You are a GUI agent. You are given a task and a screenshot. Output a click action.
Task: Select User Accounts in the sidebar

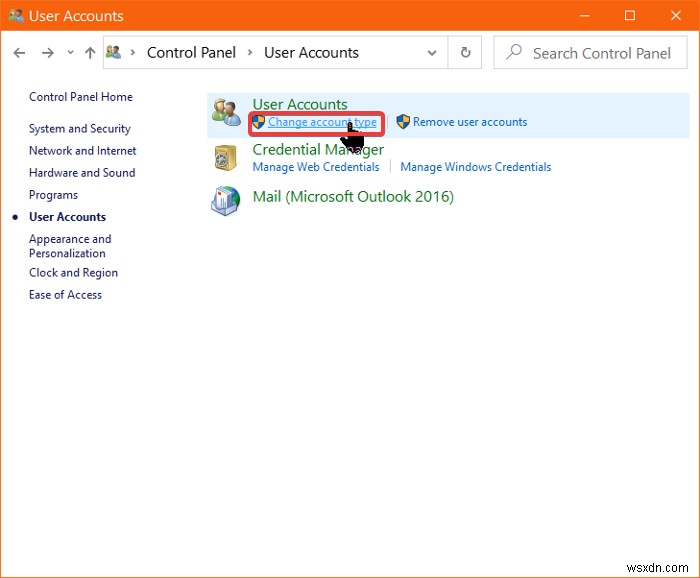67,217
